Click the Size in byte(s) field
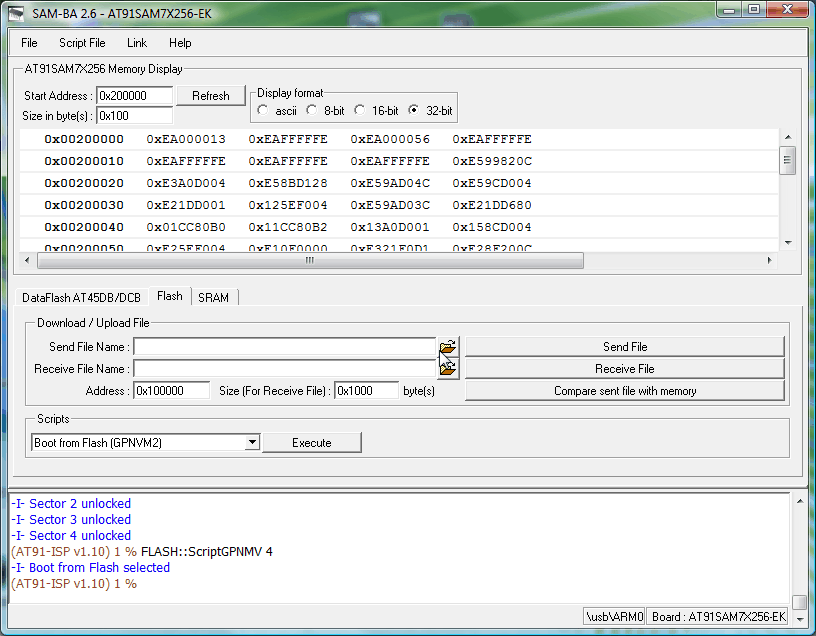Screen dimensions: 816x636 click(x=134, y=116)
